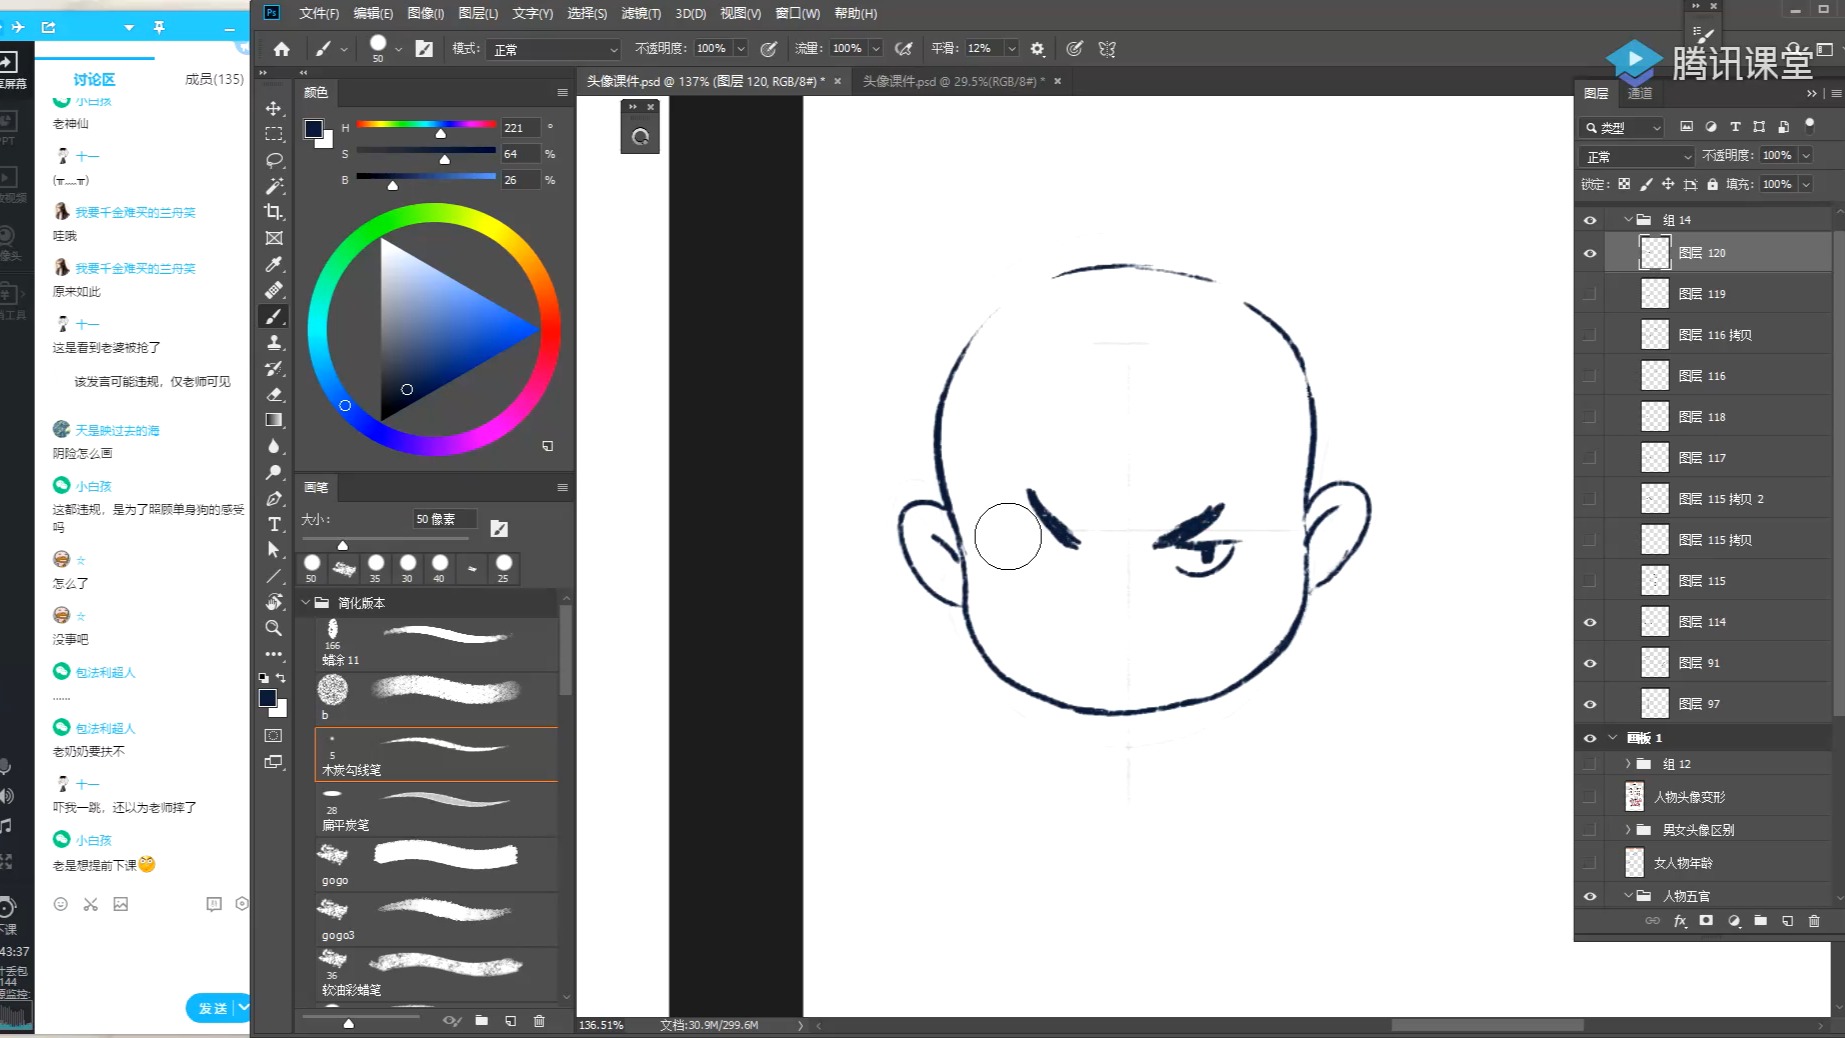Select the Eyedropper tool
Viewport: 1845px width, 1038px height.
(x=273, y=264)
